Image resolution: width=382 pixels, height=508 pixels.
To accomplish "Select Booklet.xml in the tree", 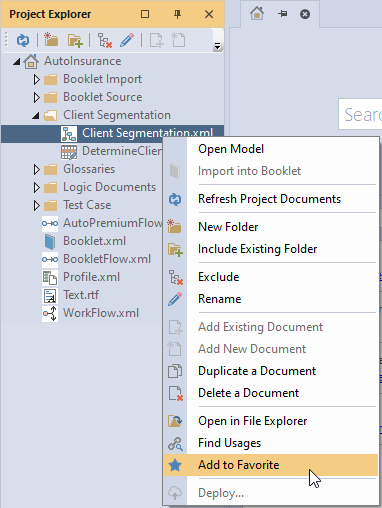I will coord(95,241).
